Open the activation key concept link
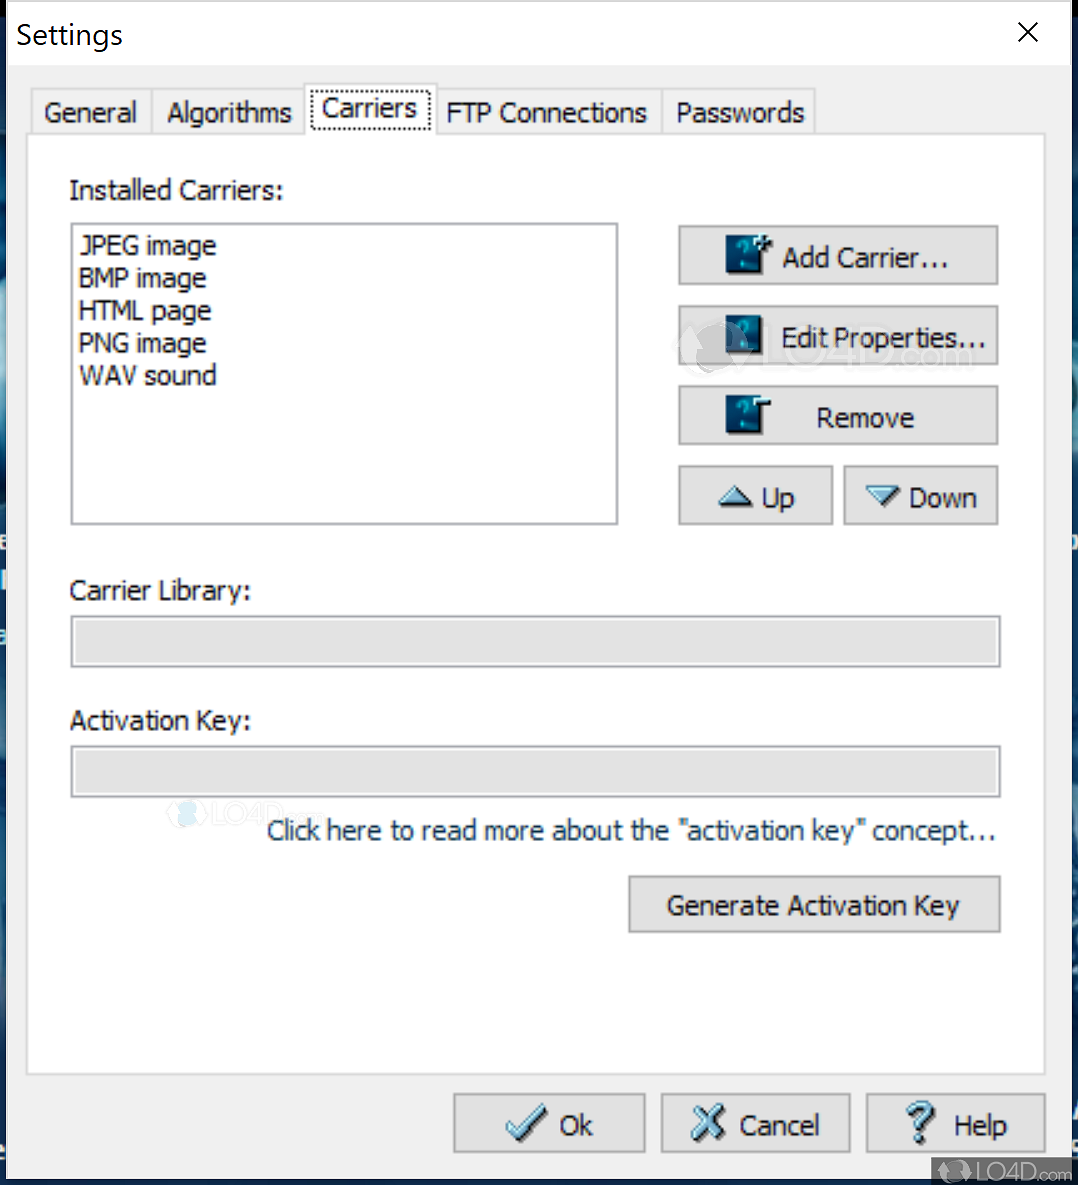1078x1185 pixels. (631, 831)
